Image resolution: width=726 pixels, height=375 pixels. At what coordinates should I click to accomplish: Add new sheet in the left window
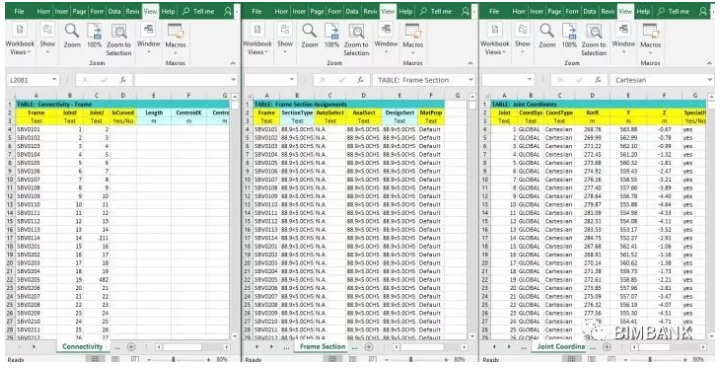(131, 347)
